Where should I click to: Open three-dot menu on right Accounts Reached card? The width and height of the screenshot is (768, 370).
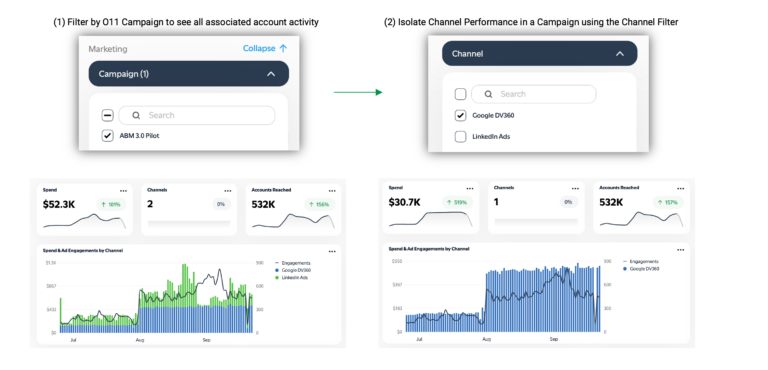coord(680,189)
